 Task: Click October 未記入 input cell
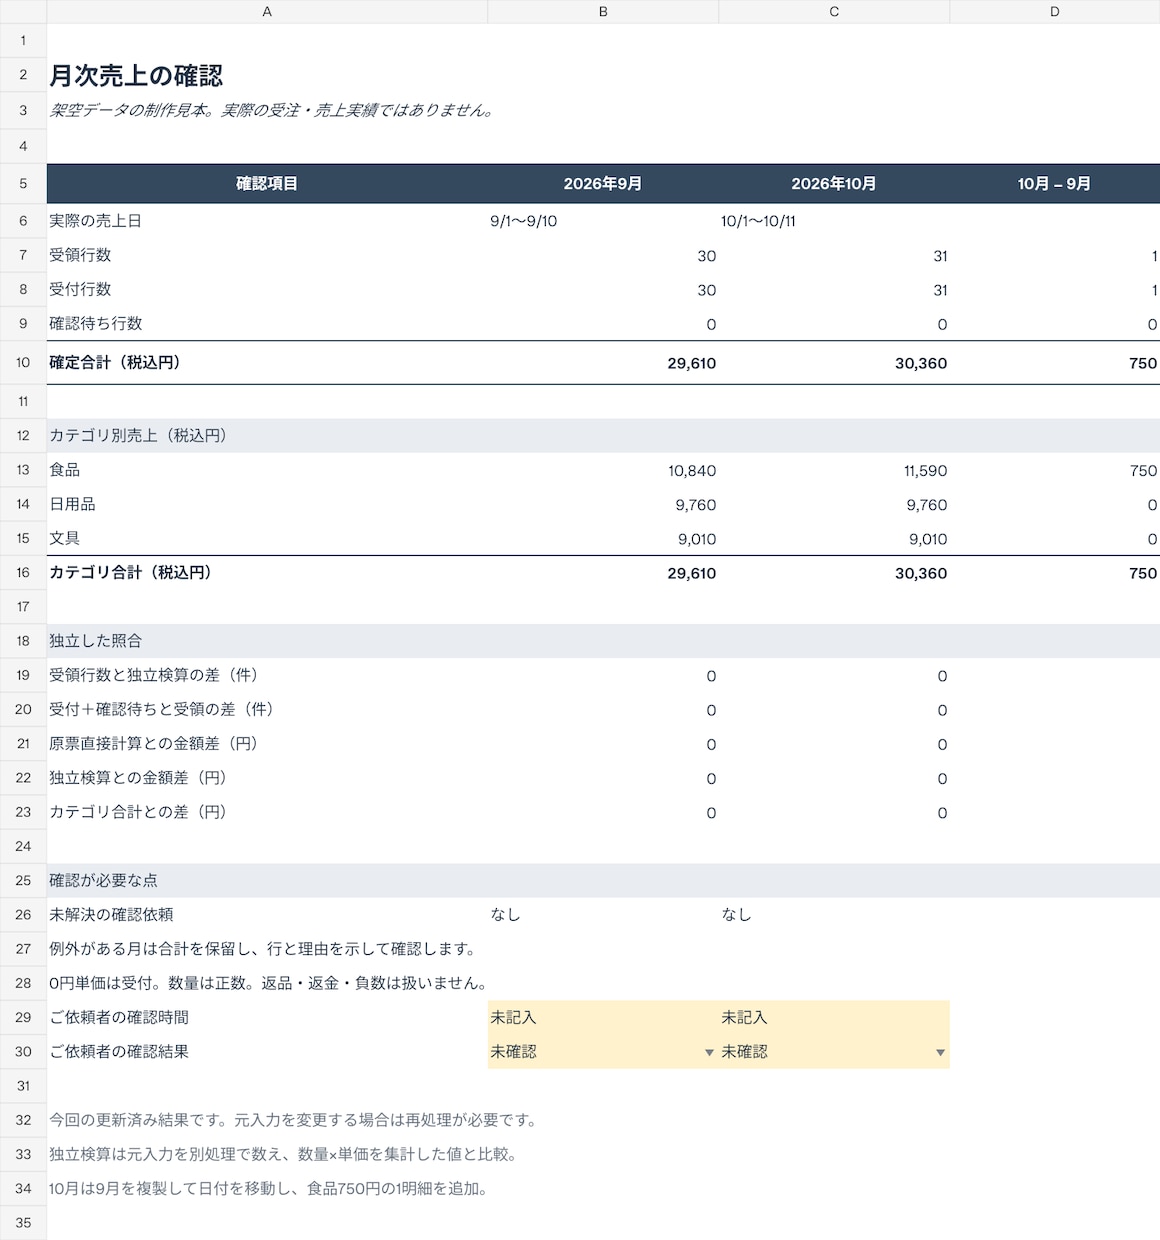coord(834,1017)
